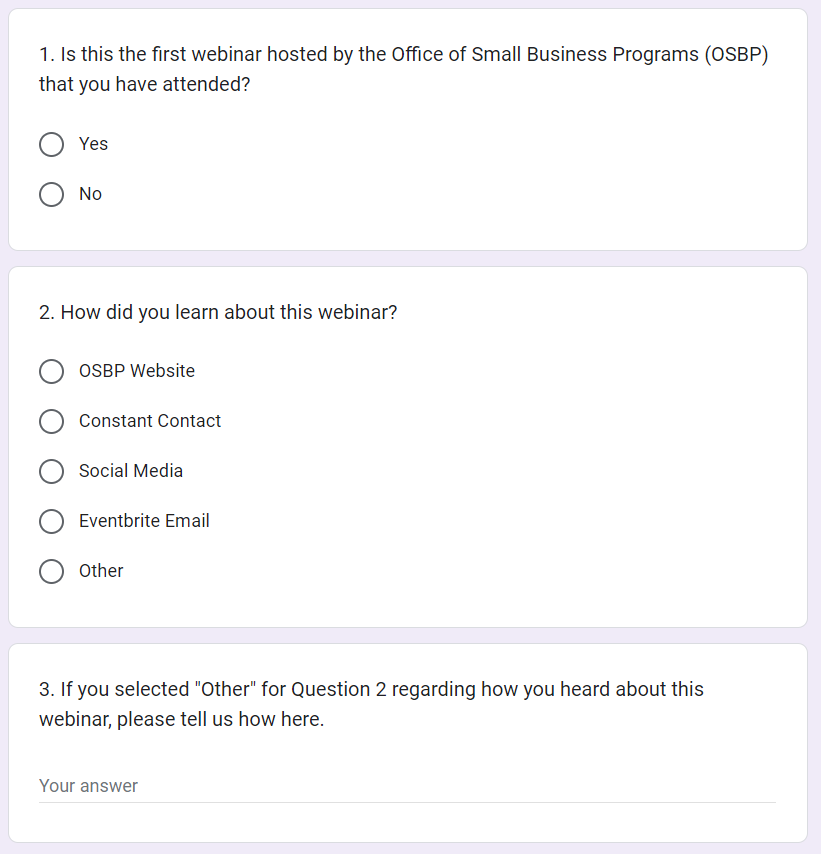Screen dimensions: 821x854
Task: Click '(OSBP)' in the first question
Action: tap(735, 55)
